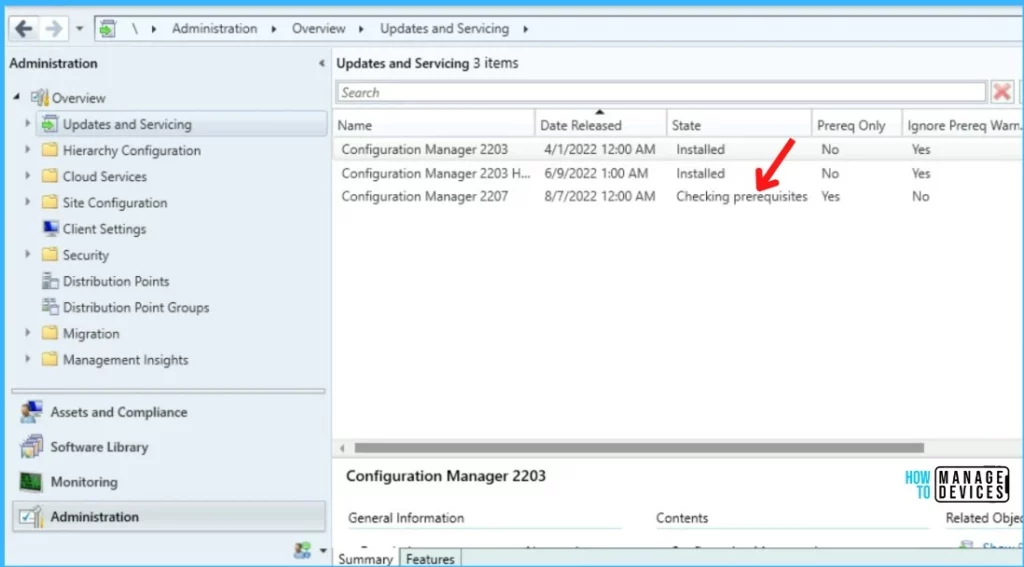This screenshot has height=567, width=1024.
Task: Switch to the Summary tab
Action: point(365,559)
